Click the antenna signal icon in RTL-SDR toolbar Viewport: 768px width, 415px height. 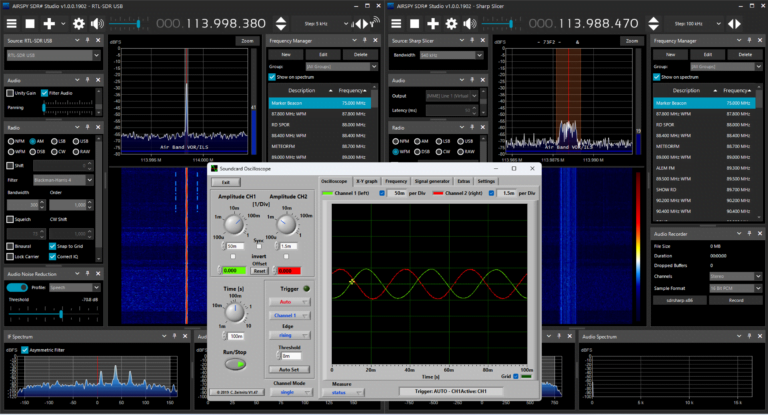click(x=375, y=23)
